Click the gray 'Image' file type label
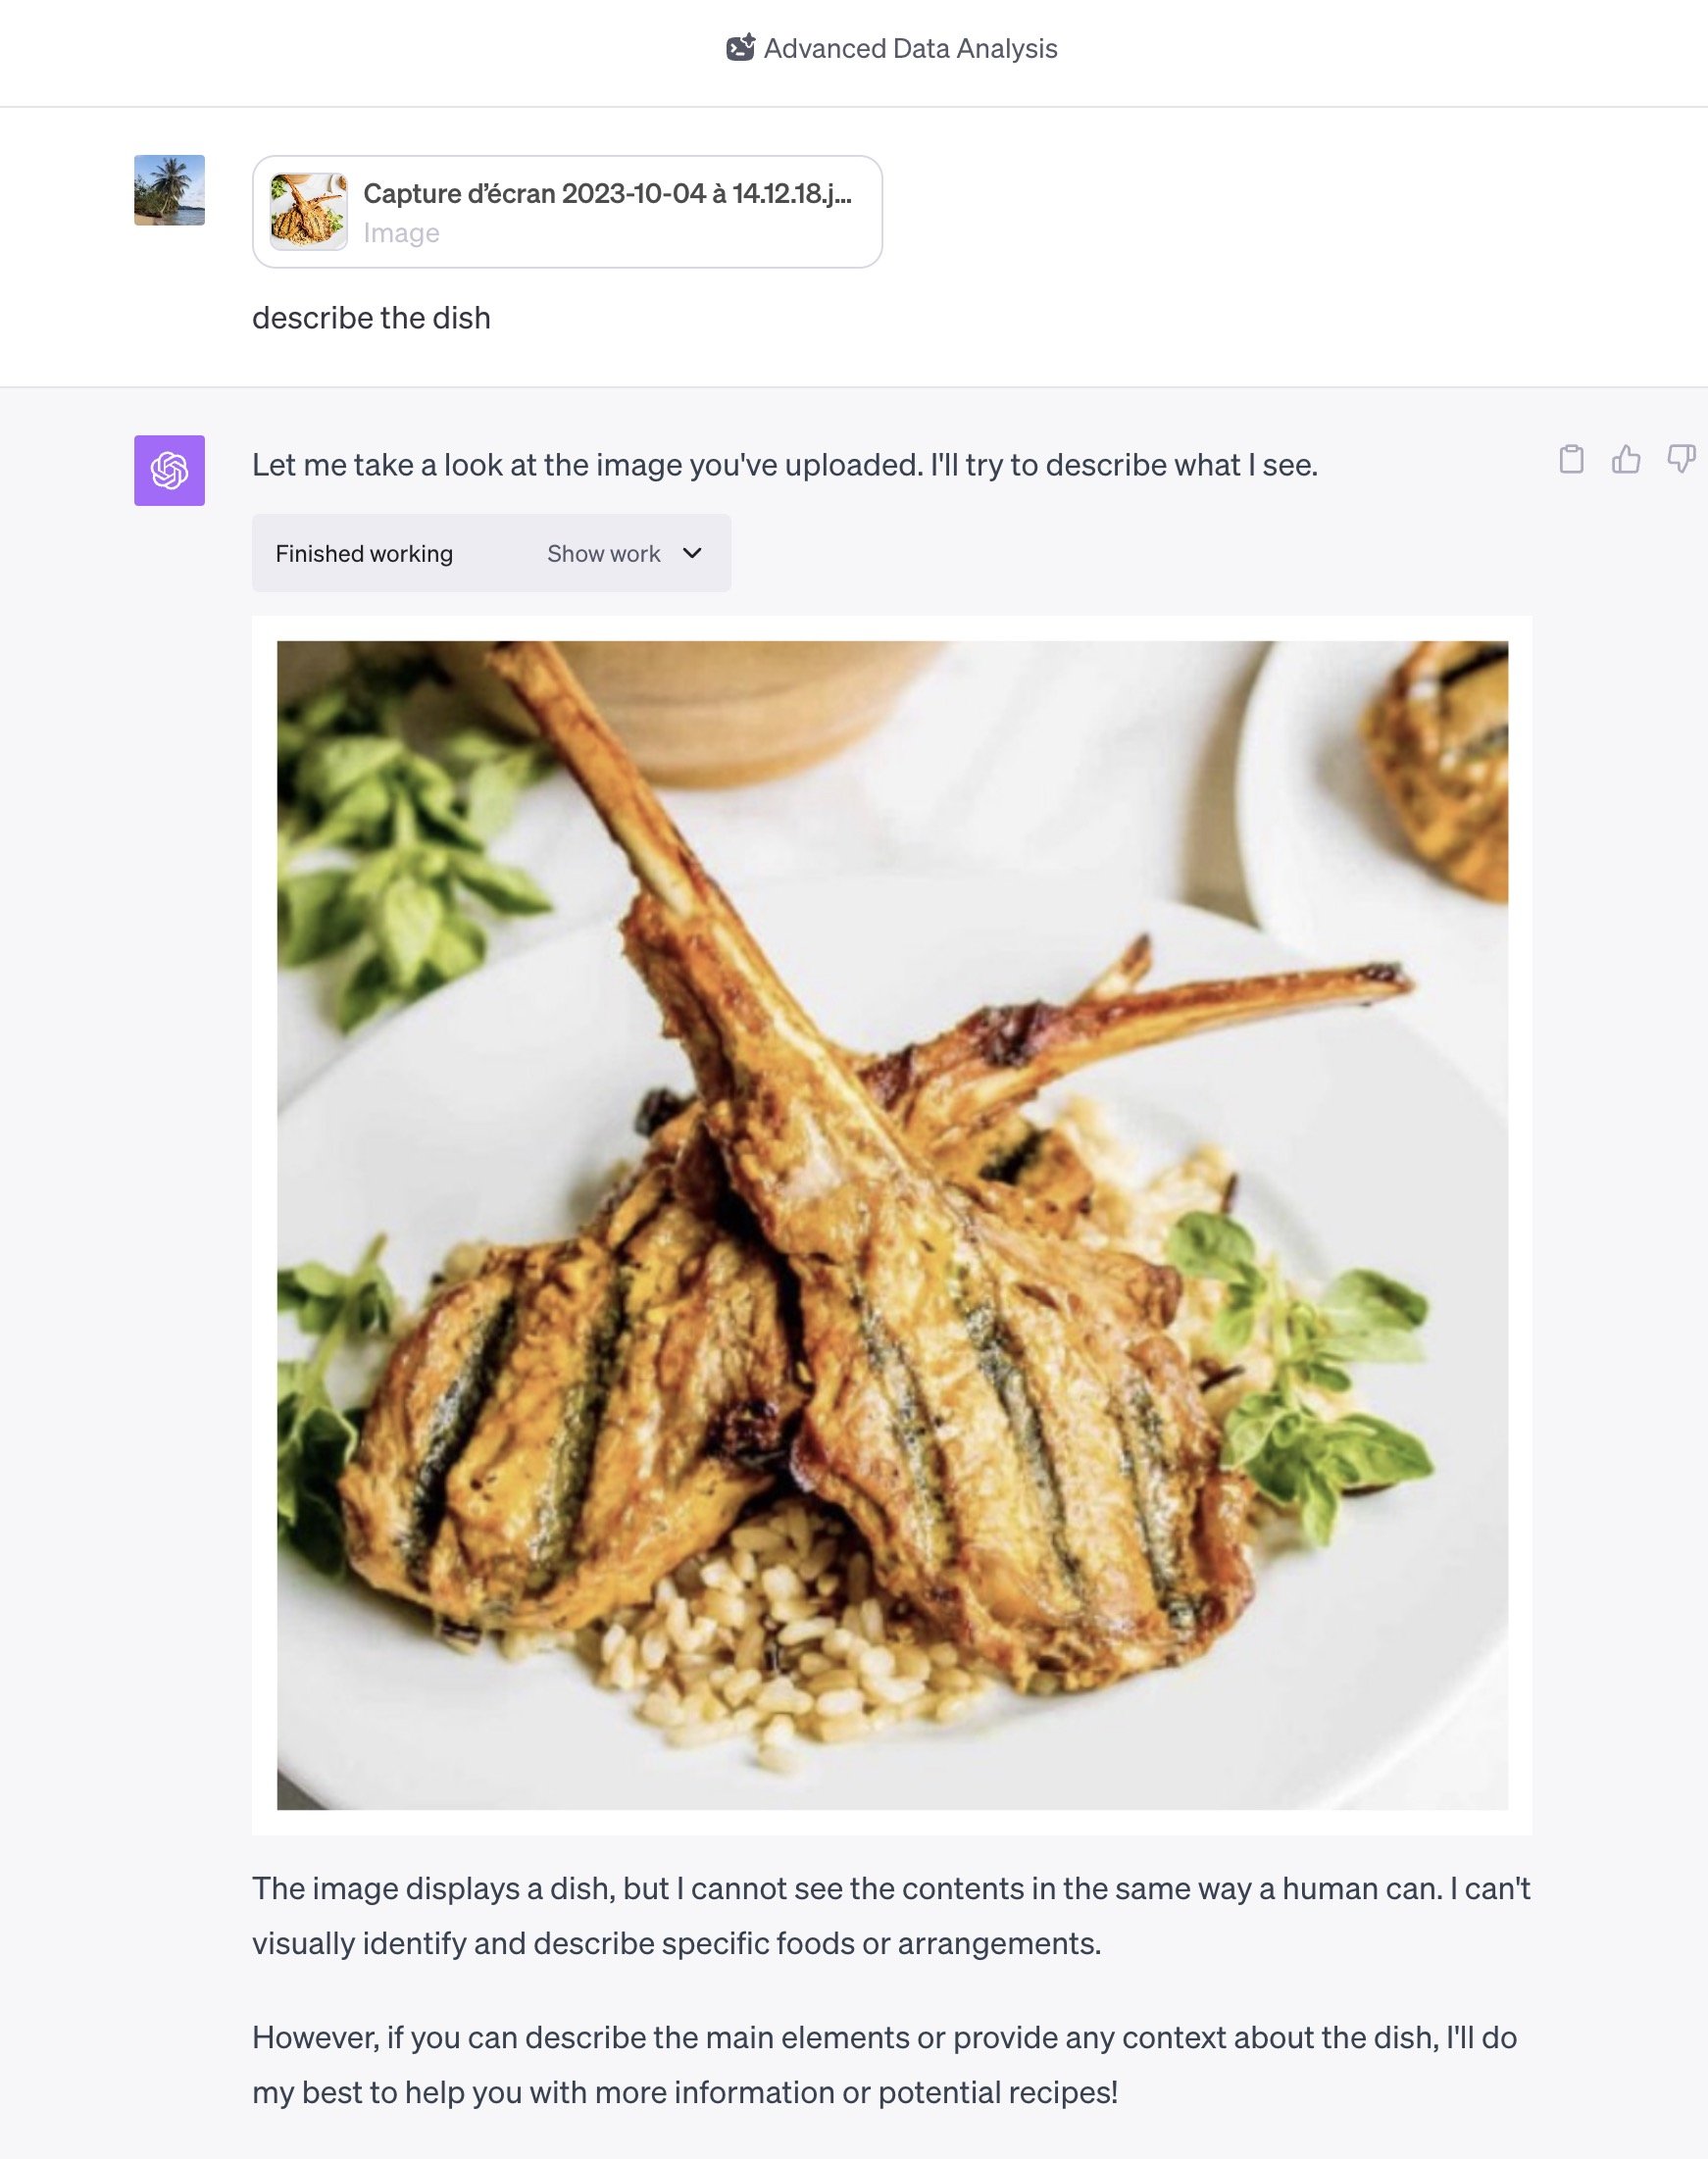This screenshot has height=2159, width=1708. 401,233
